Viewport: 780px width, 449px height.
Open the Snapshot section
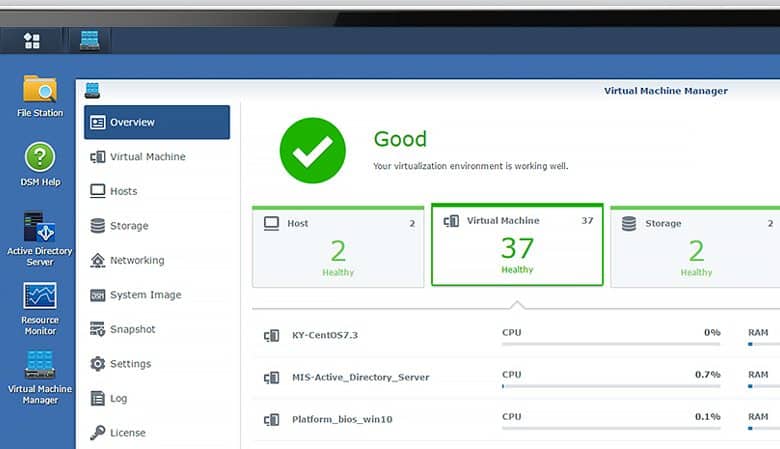tap(157, 329)
